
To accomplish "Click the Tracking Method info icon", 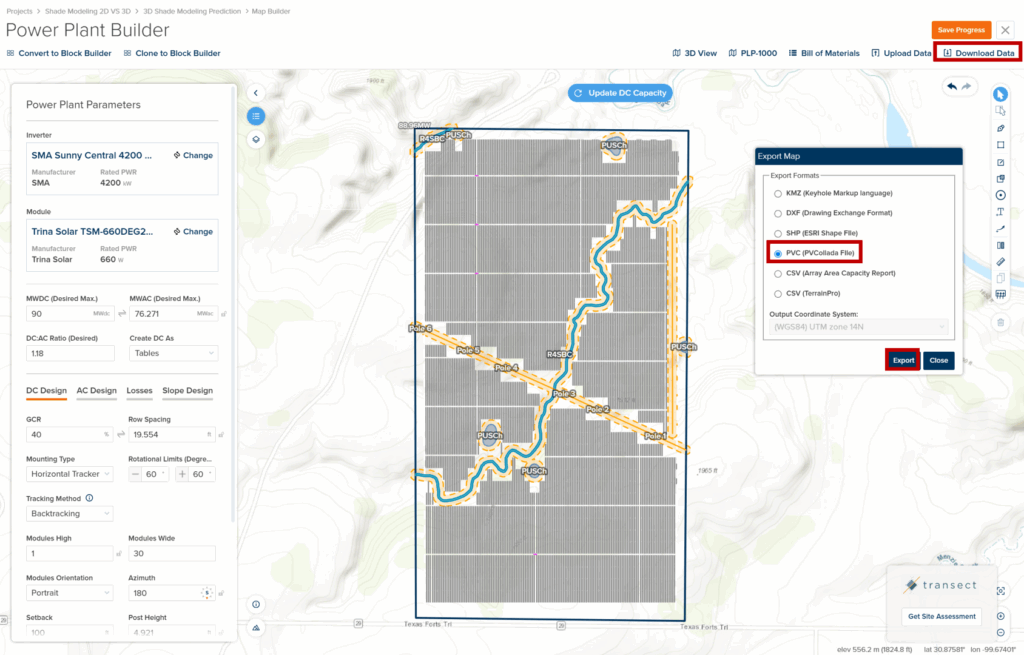I will [x=89, y=498].
